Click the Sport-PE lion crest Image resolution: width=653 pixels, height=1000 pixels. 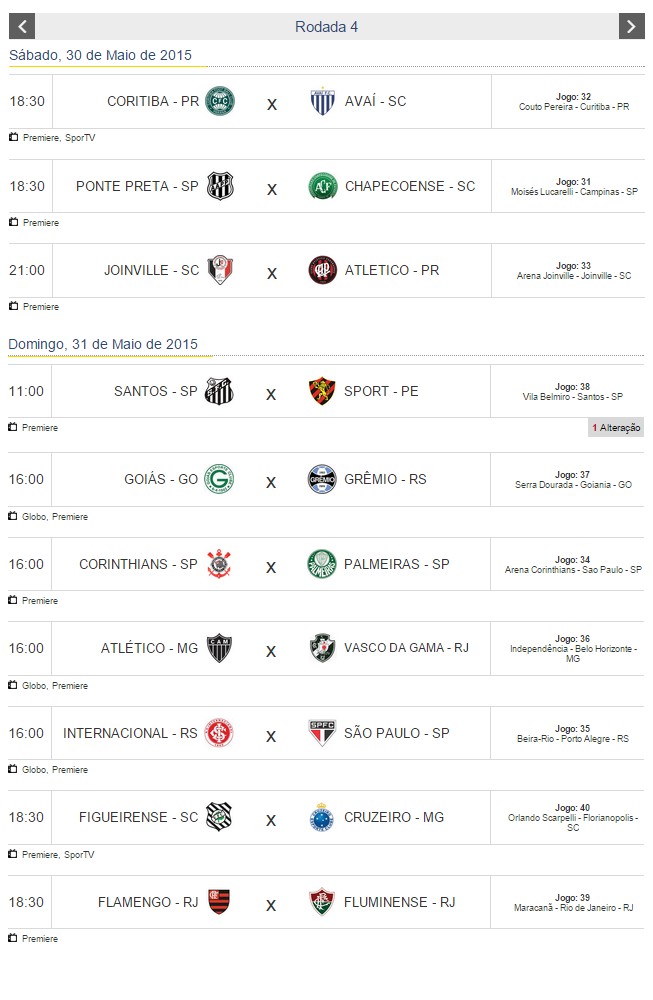click(322, 391)
